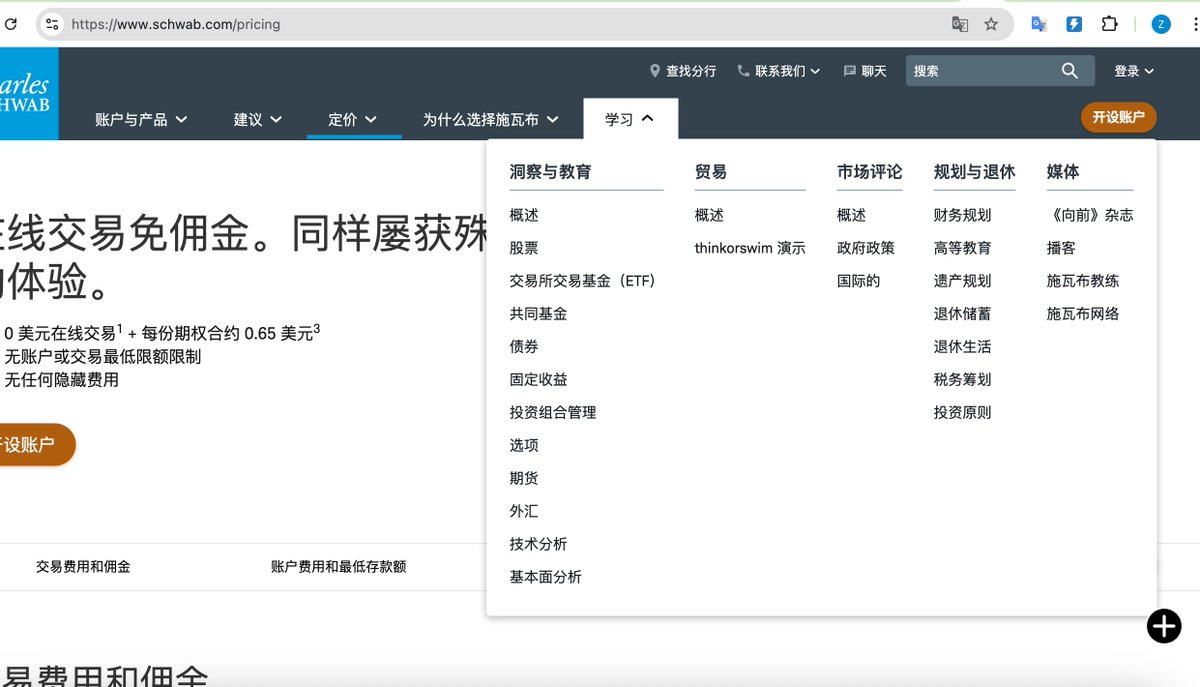Click the orange 开设账户 button
Image resolution: width=1200 pixels, height=687 pixels.
click(x=1118, y=117)
